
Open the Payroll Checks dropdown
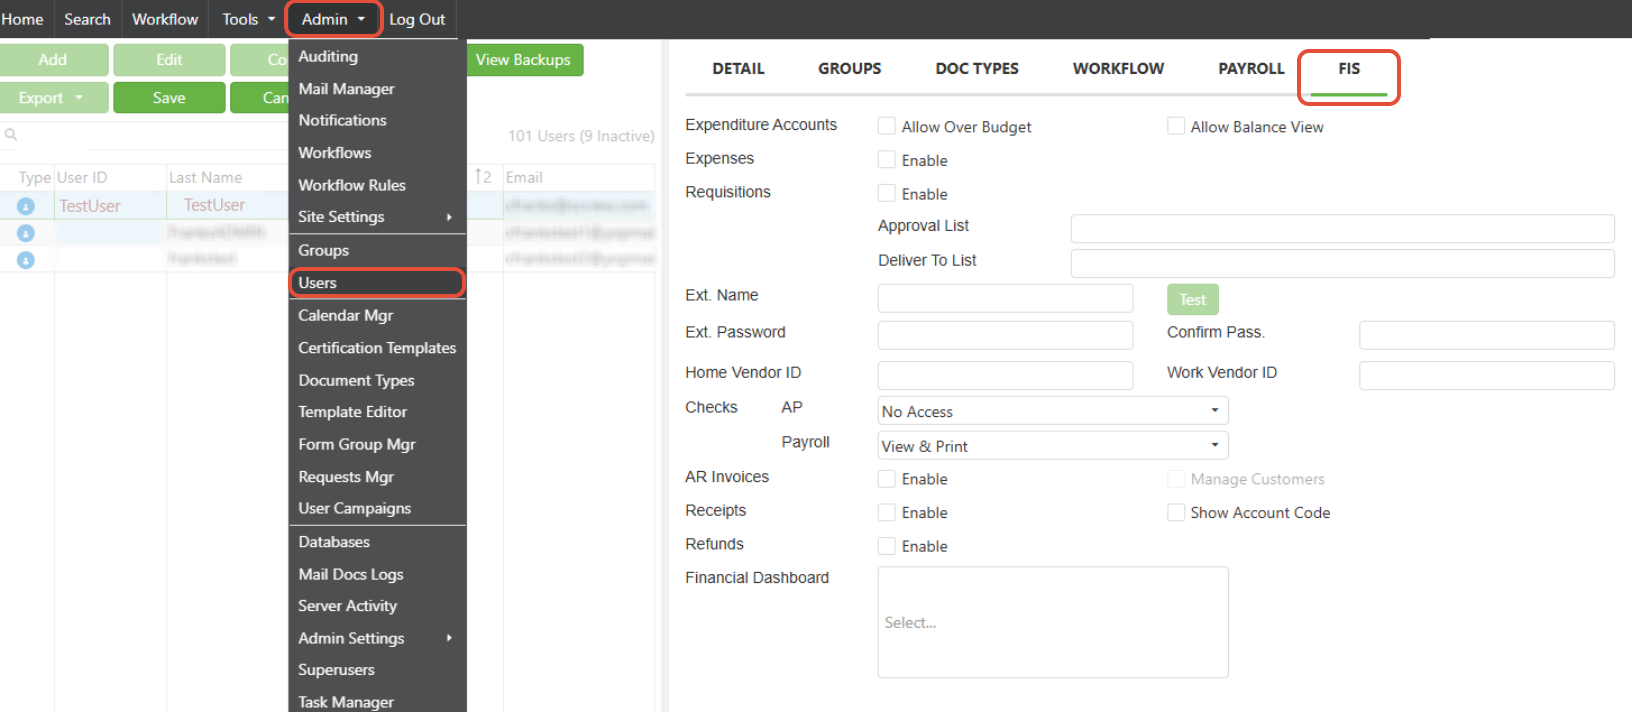pos(1053,446)
